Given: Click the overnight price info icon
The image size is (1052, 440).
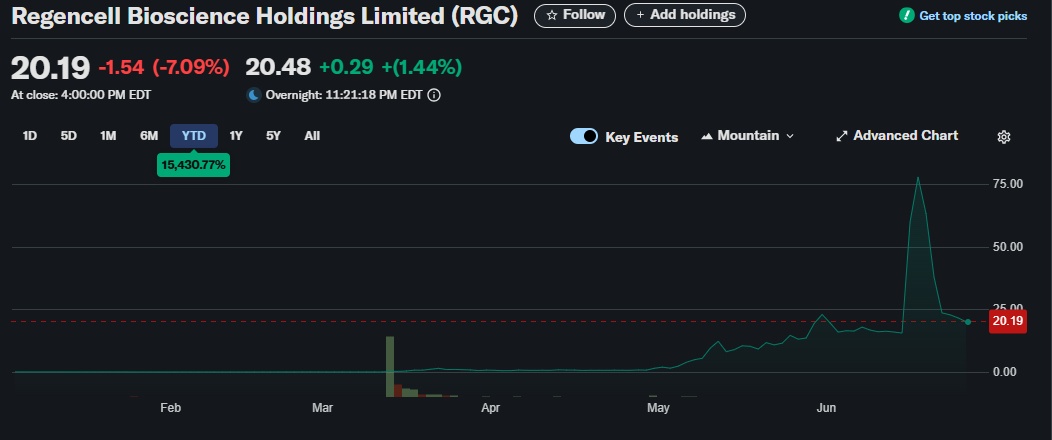Looking at the screenshot, I should [434, 95].
